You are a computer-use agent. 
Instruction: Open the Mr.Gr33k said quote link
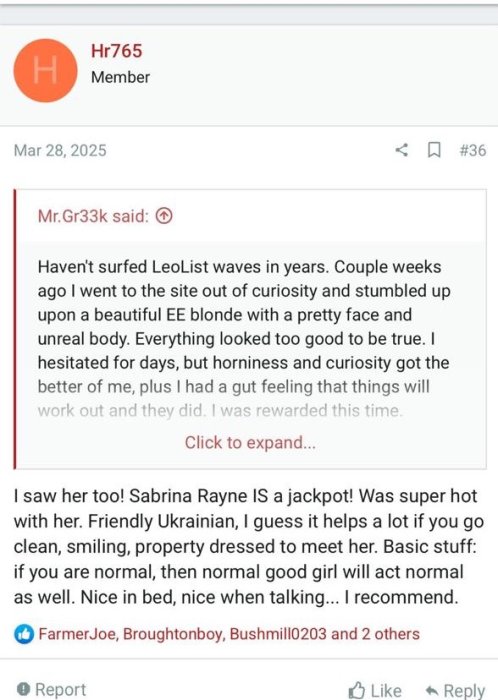tap(93, 216)
